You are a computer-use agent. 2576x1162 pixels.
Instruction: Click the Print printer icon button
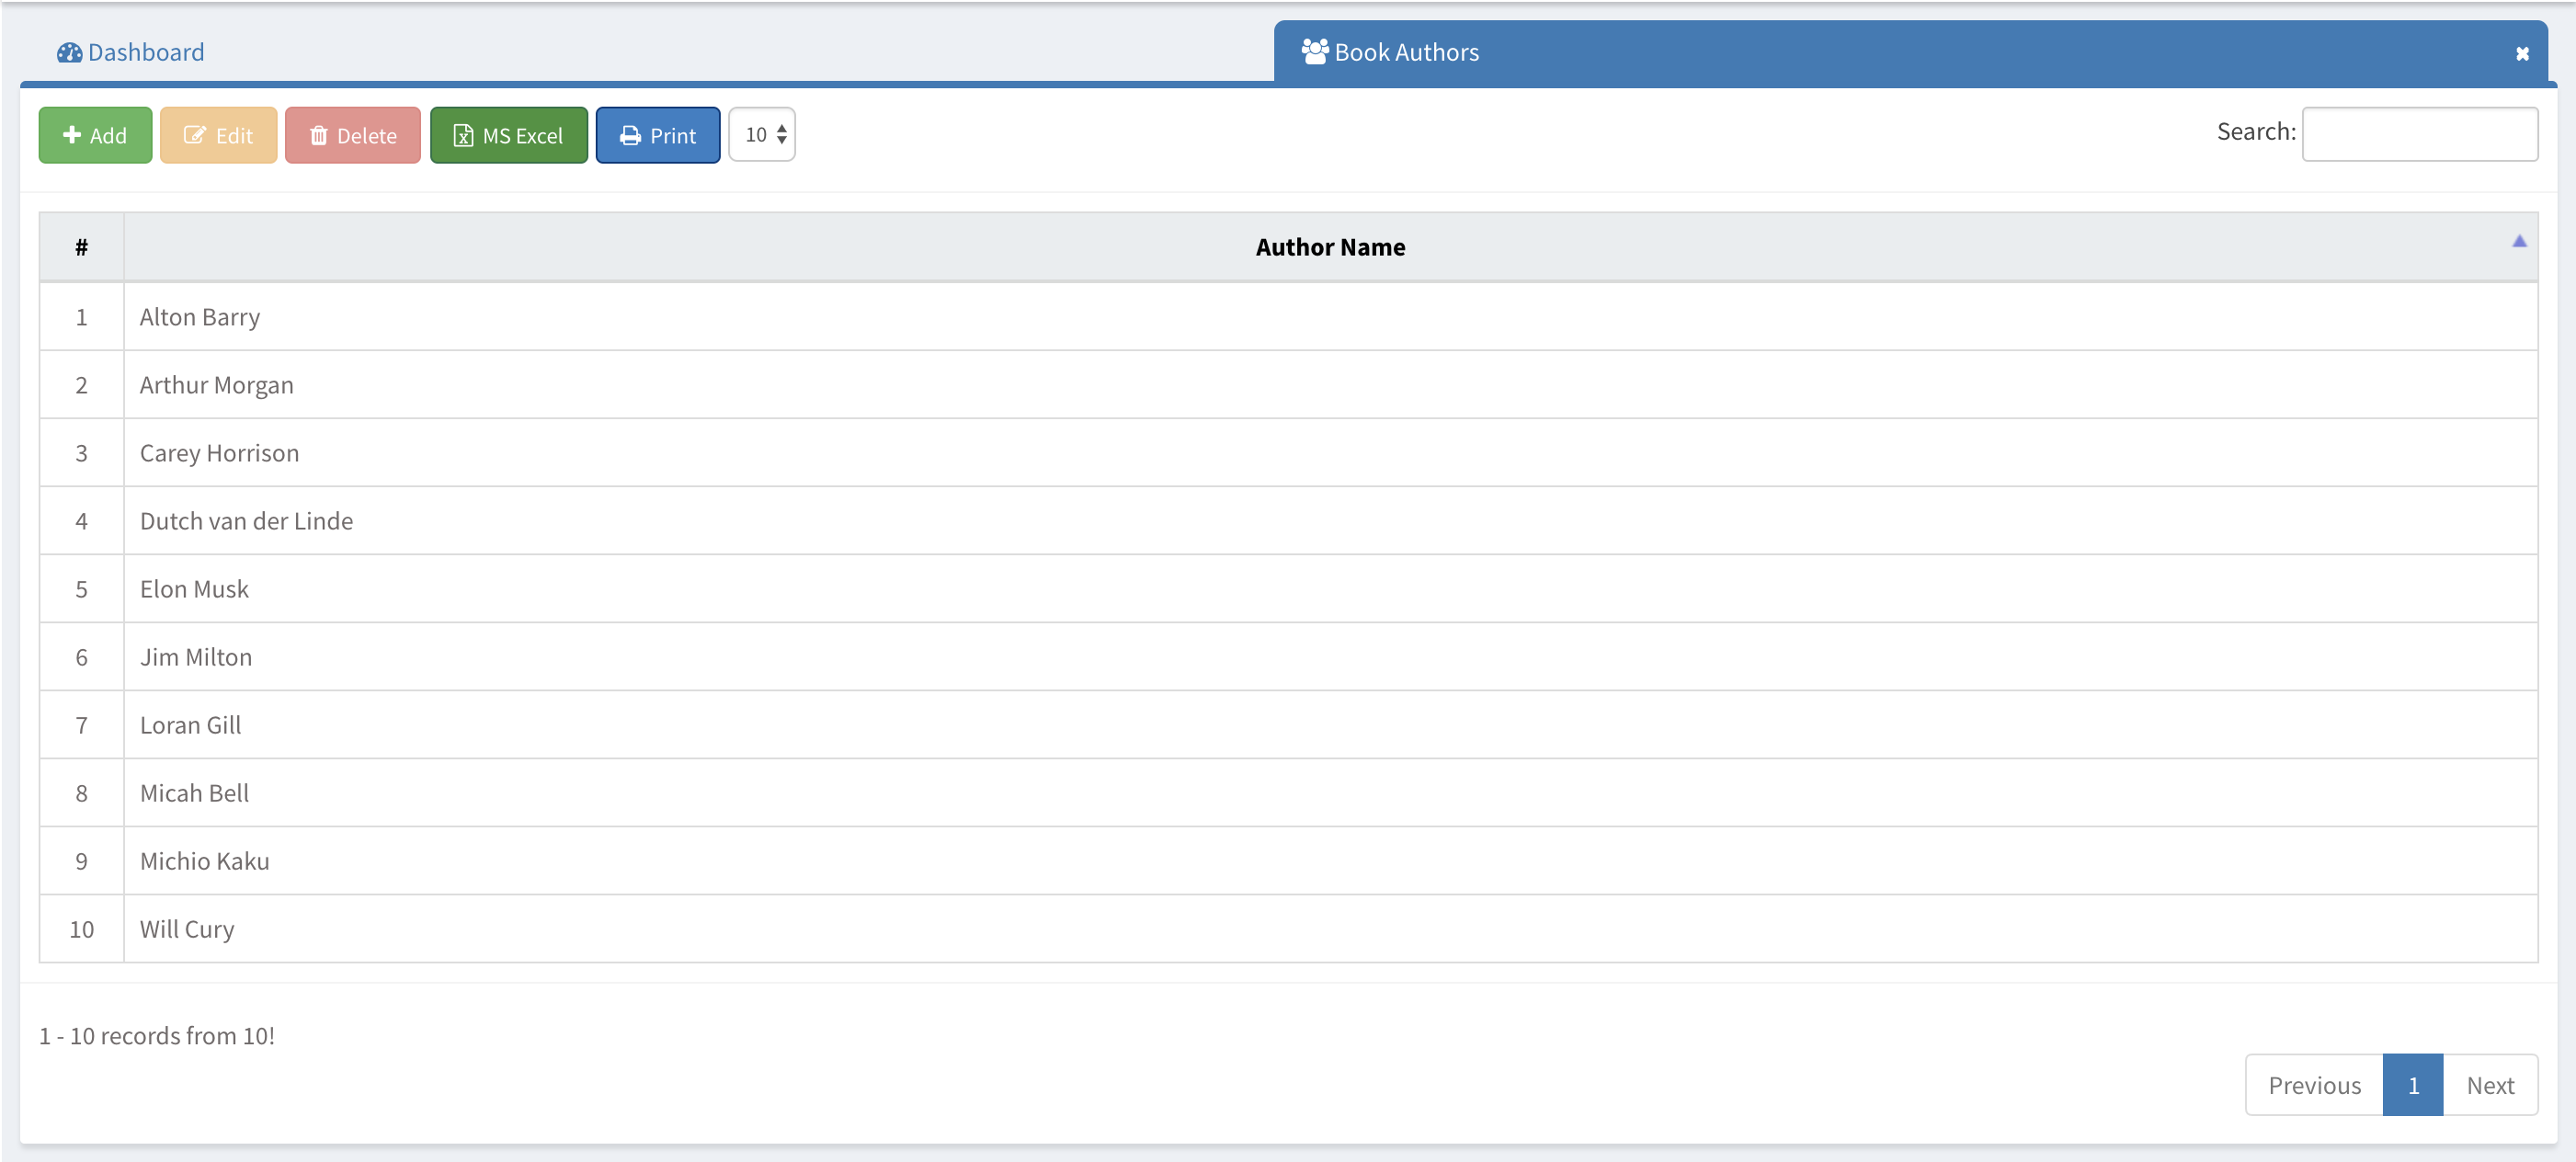[x=630, y=135]
